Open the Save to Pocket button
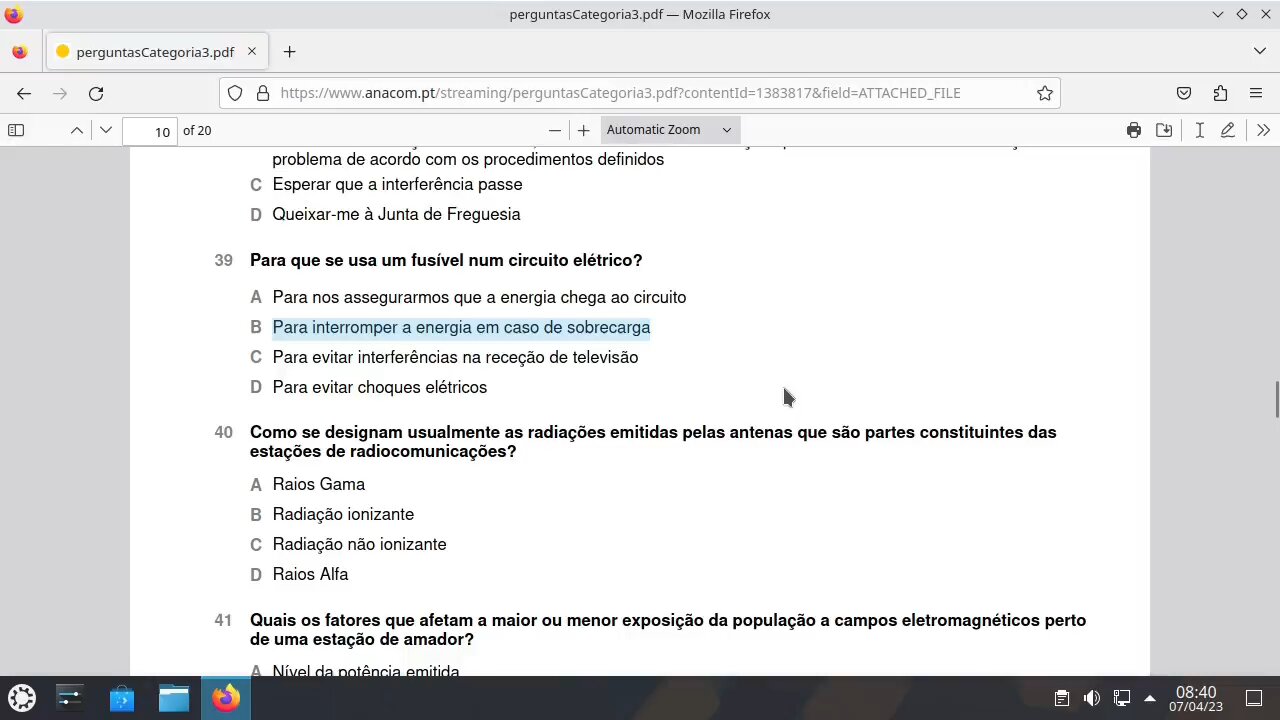Image resolution: width=1280 pixels, height=720 pixels. (x=1184, y=93)
